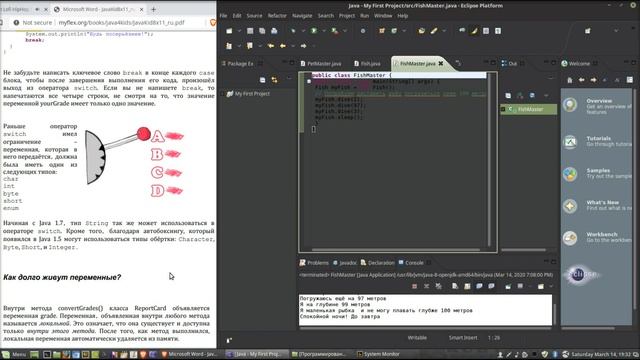
Task: Open a new browser tab with plus button
Action: (x=153, y=9)
